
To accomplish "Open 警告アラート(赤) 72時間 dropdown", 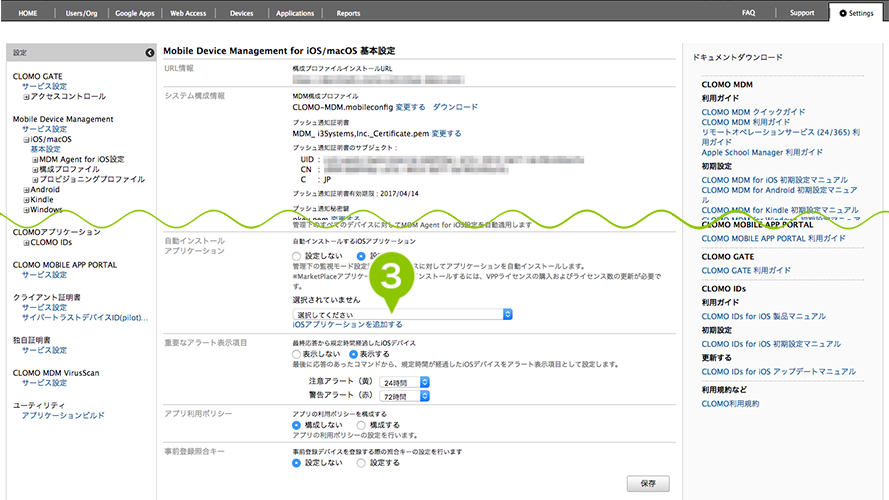I will click(x=404, y=396).
